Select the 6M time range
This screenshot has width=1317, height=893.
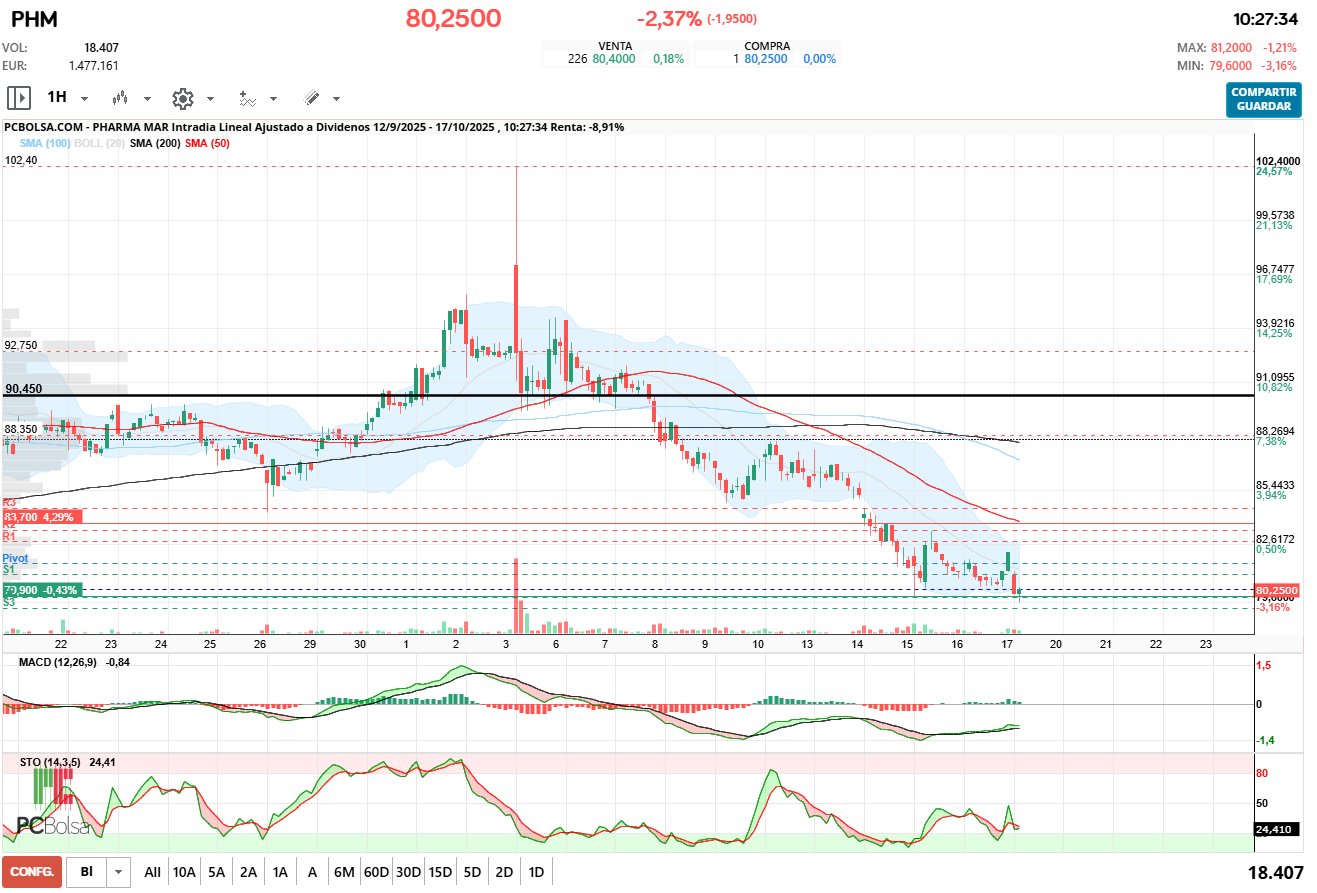point(344,872)
